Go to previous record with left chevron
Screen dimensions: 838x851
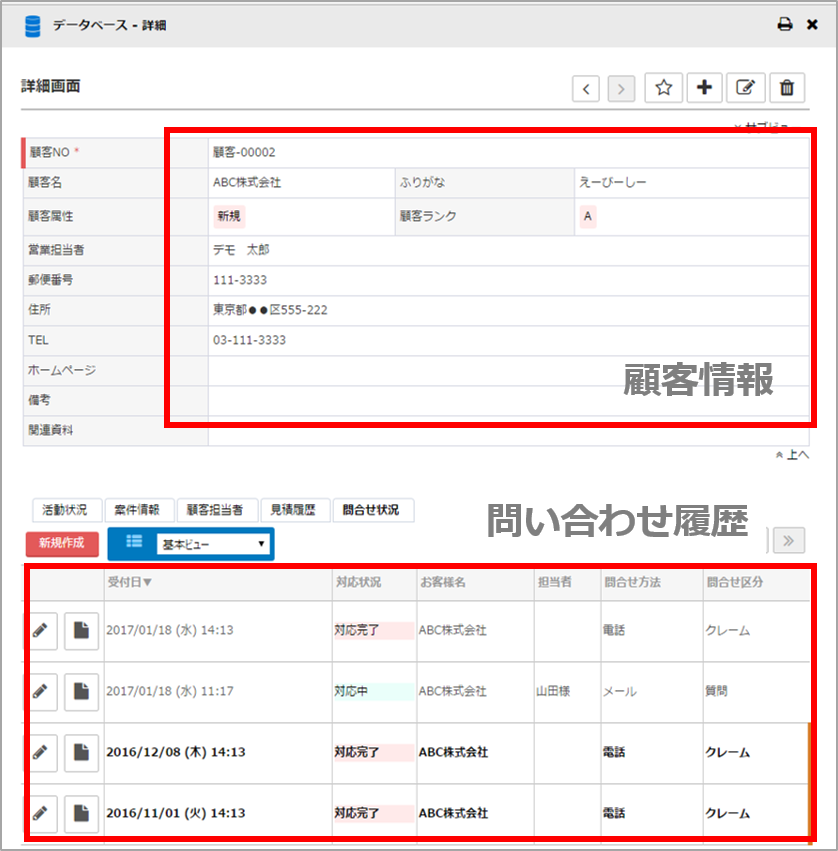[x=586, y=88]
